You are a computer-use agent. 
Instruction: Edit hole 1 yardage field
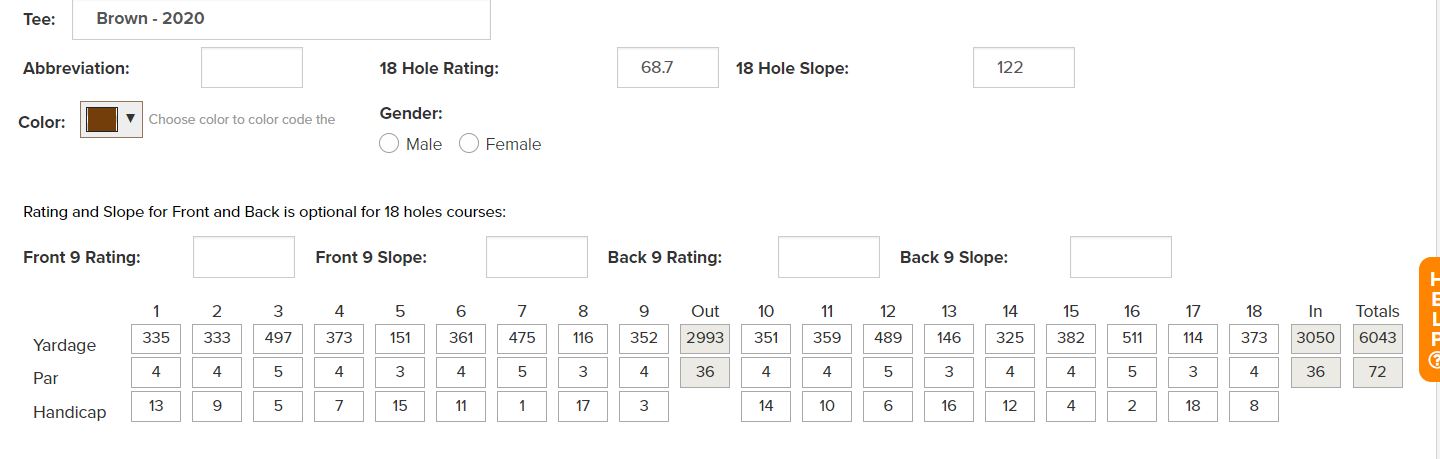(x=156, y=338)
